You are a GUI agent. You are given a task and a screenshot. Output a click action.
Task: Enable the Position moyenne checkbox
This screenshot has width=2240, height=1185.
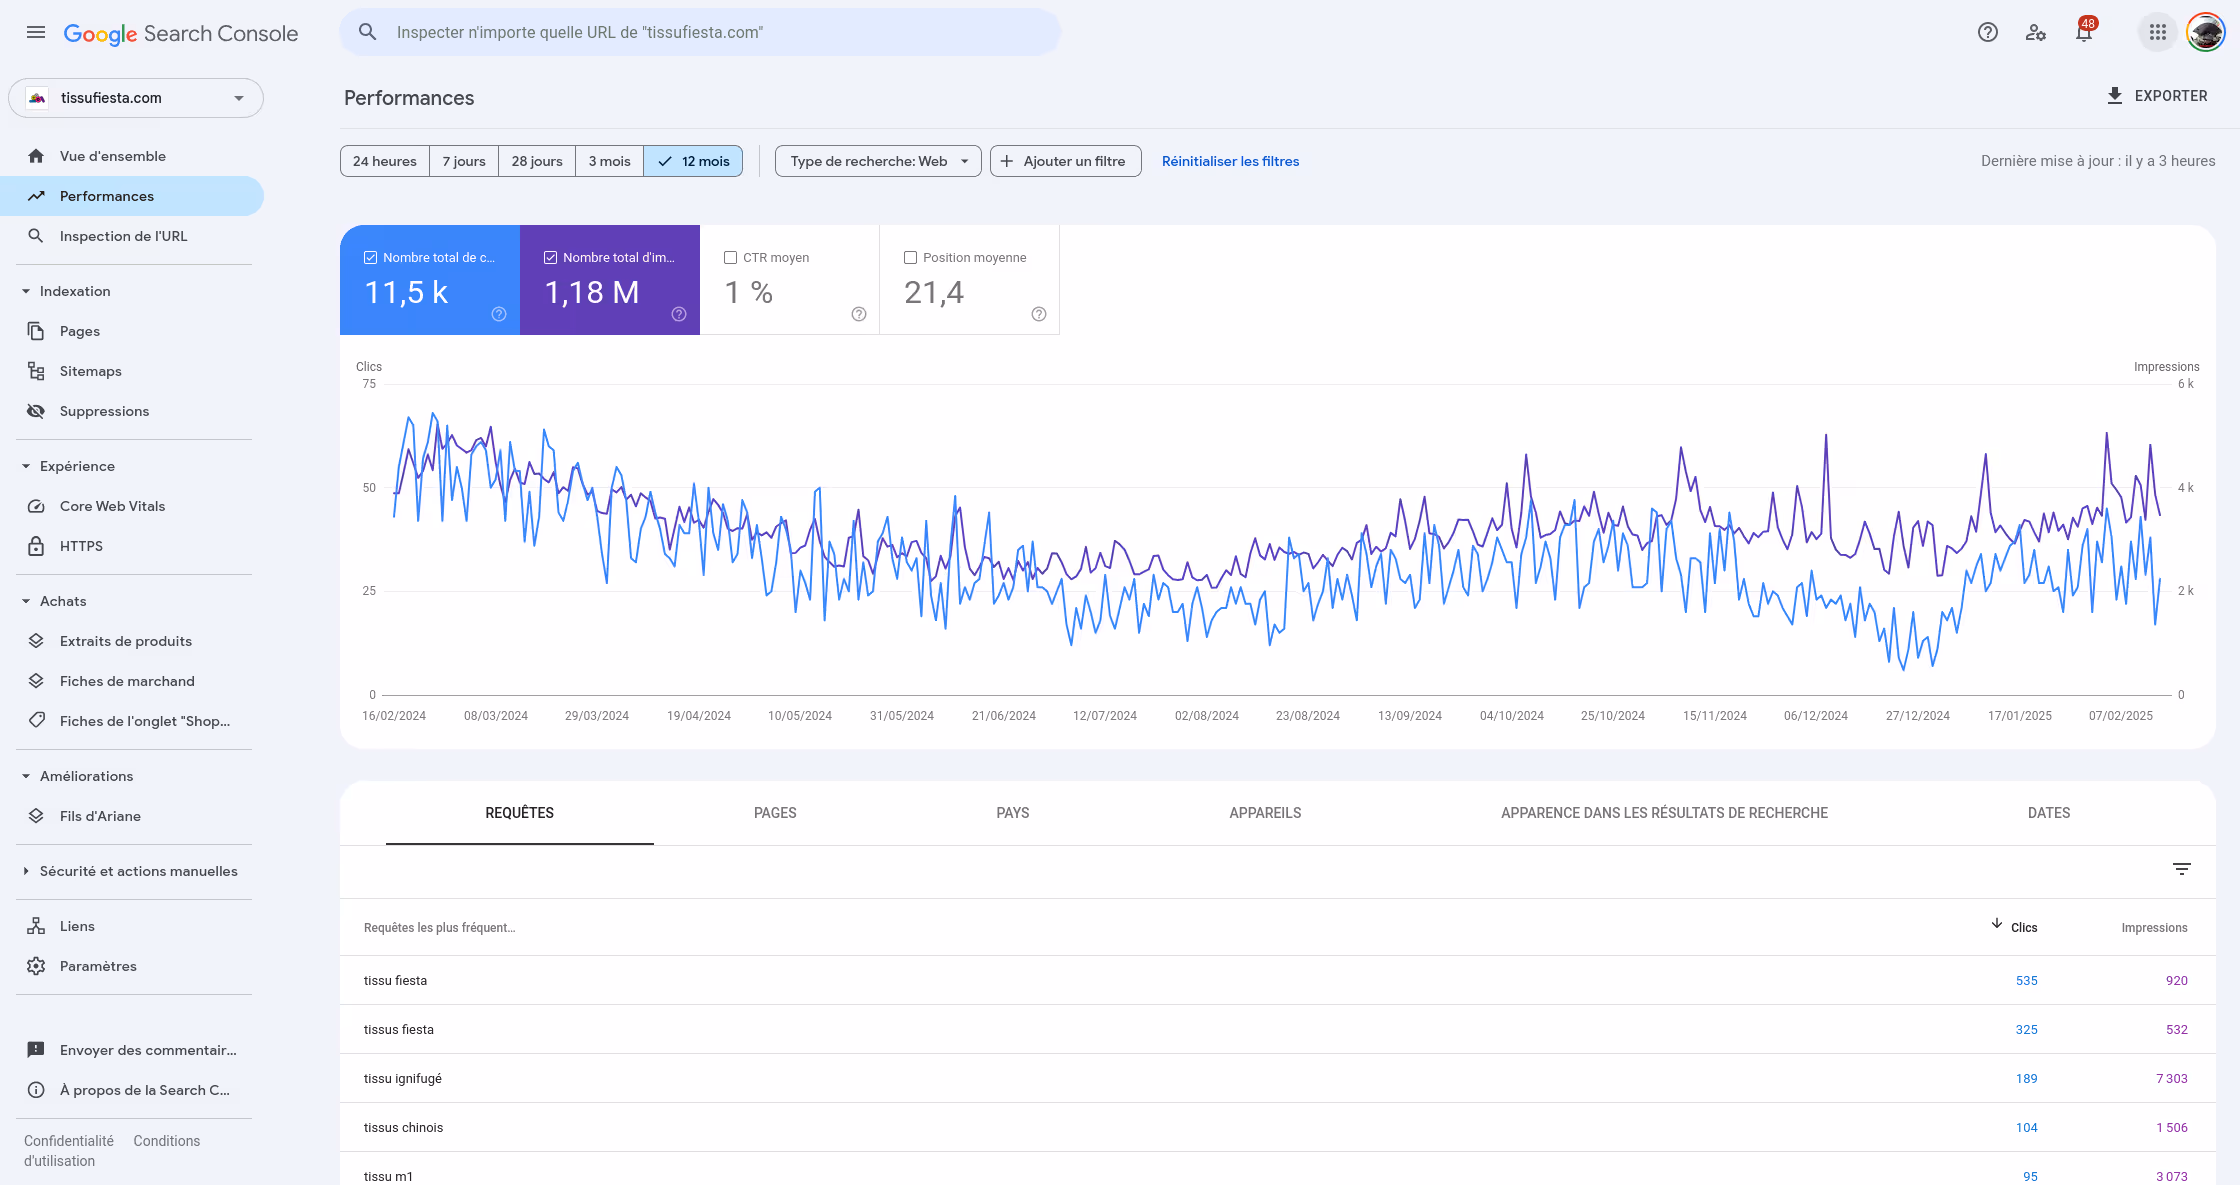coord(910,257)
